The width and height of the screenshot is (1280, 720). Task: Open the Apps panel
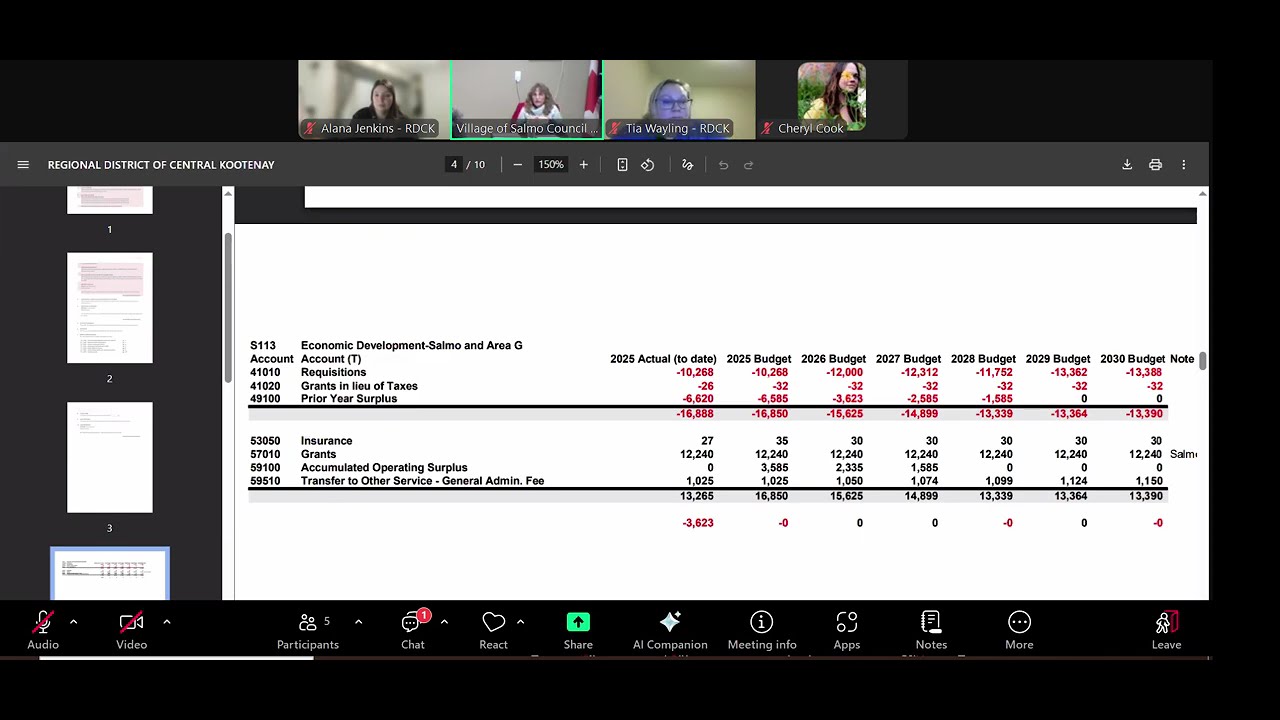pos(847,631)
